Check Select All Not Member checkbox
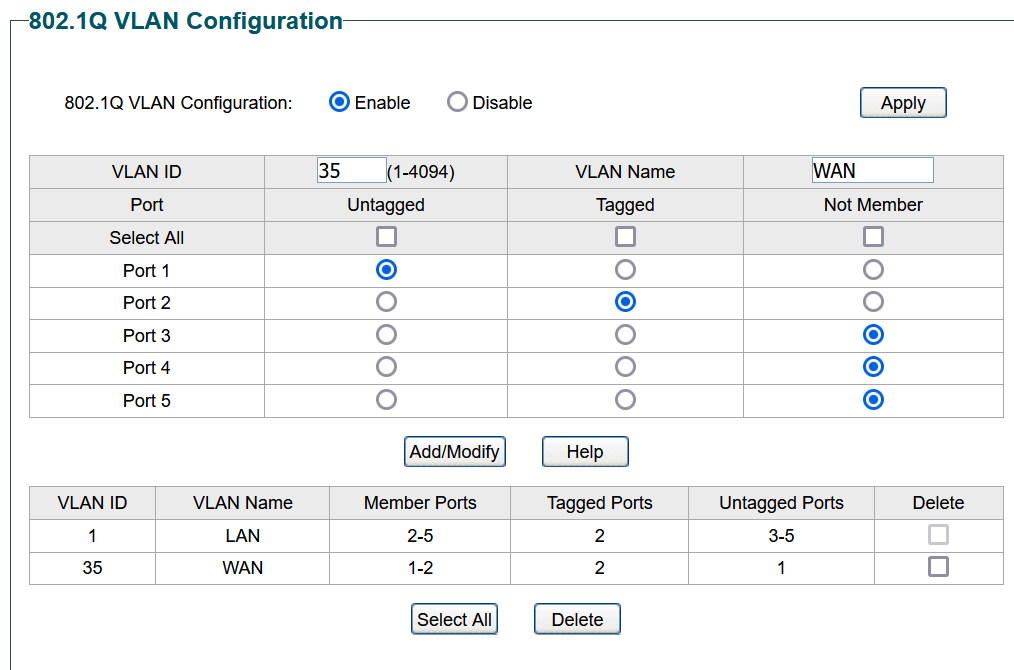This screenshot has height=670, width=1014. [x=873, y=237]
